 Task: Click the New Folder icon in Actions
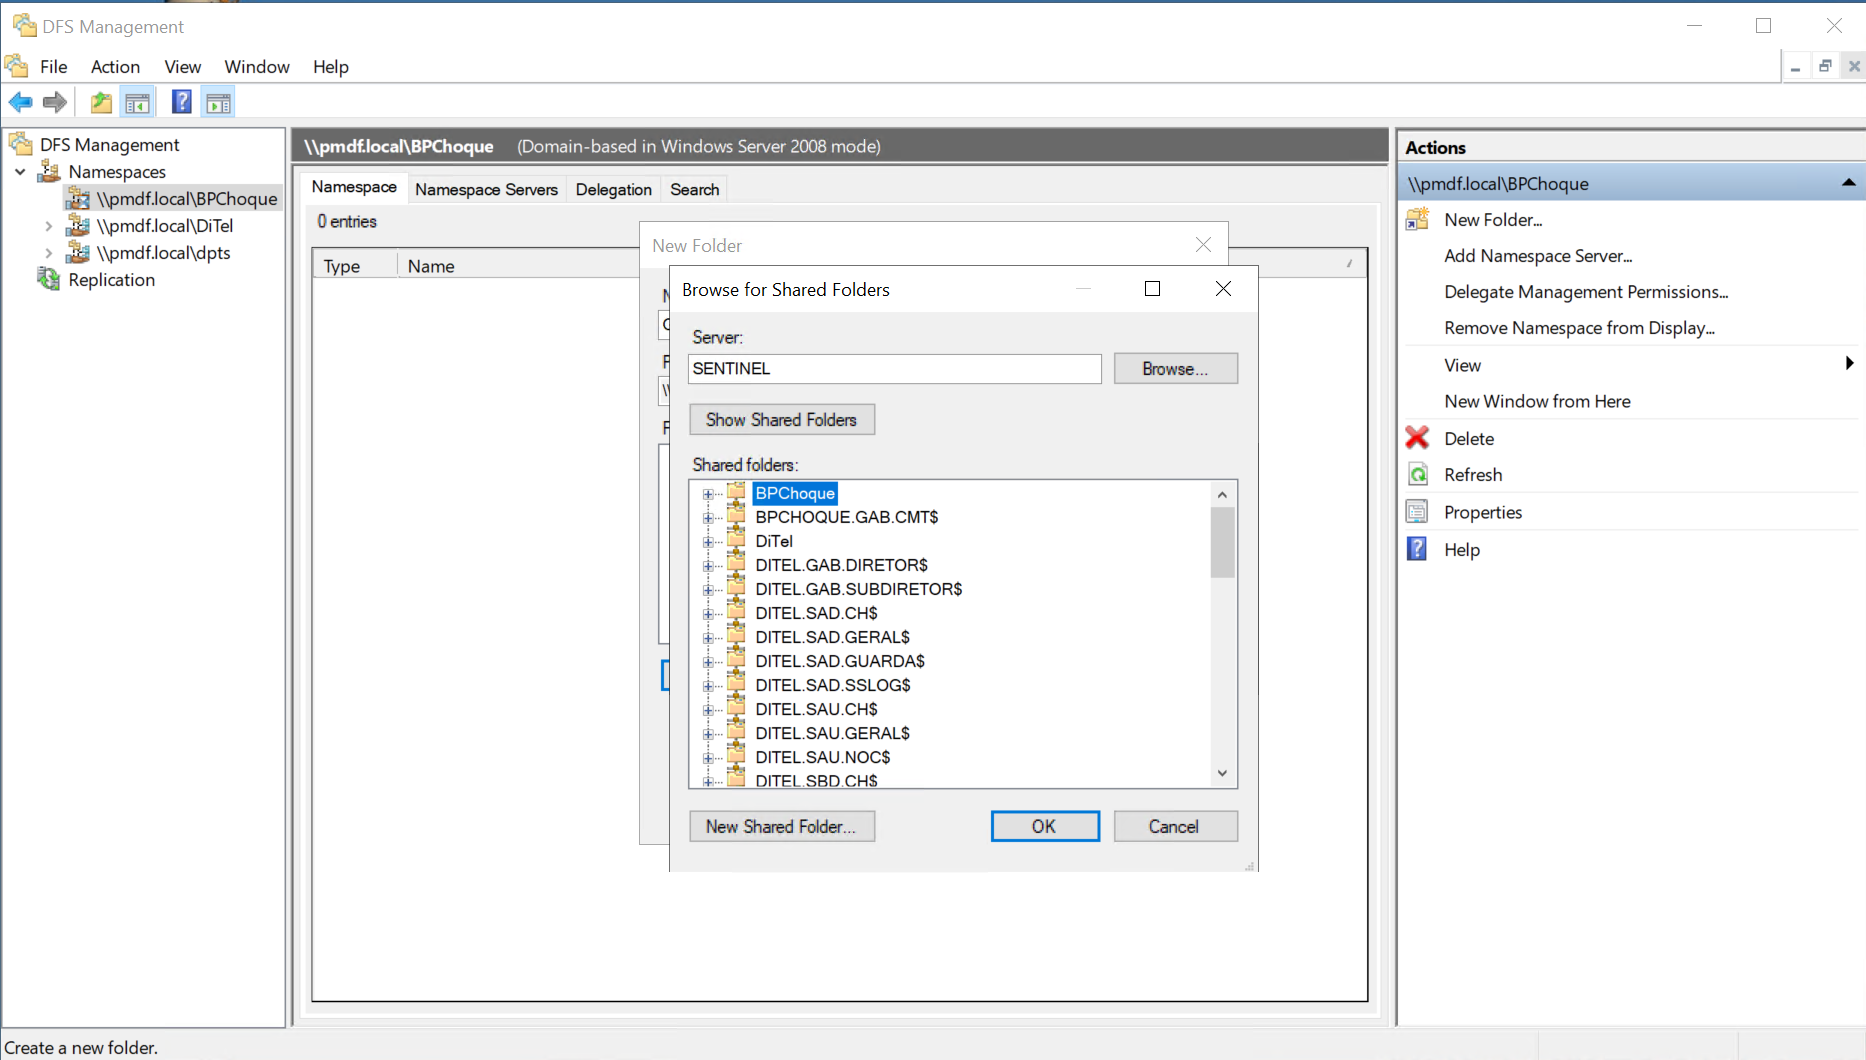pyautogui.click(x=1417, y=220)
